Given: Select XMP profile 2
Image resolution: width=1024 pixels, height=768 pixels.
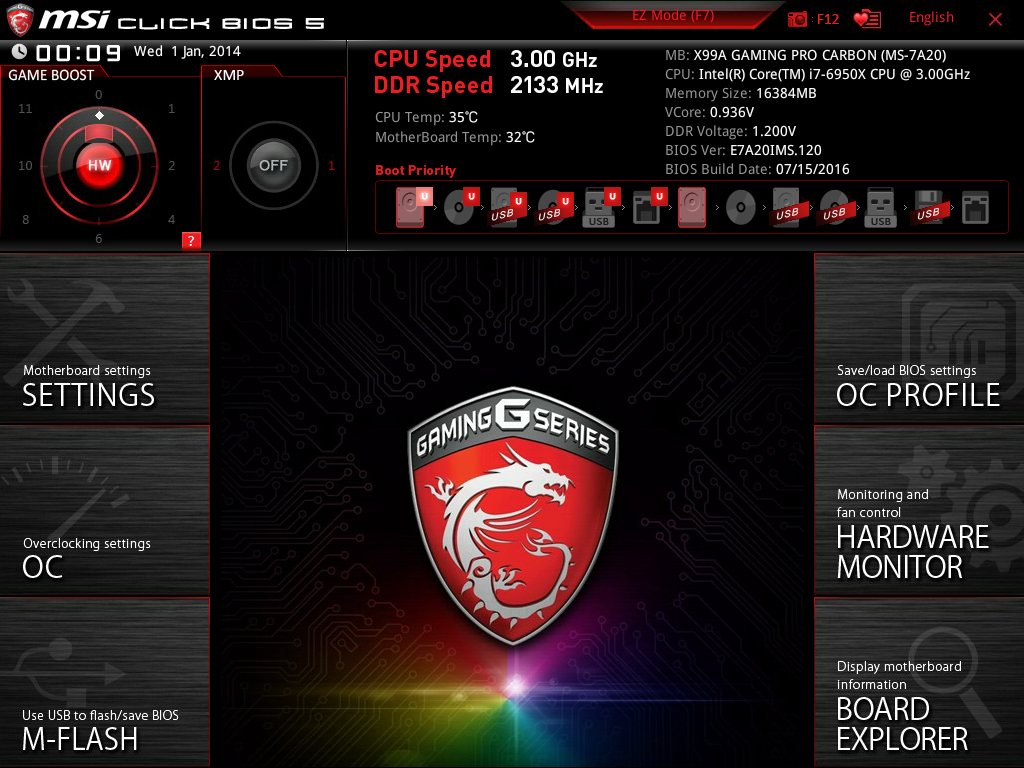Looking at the screenshot, I should (216, 165).
